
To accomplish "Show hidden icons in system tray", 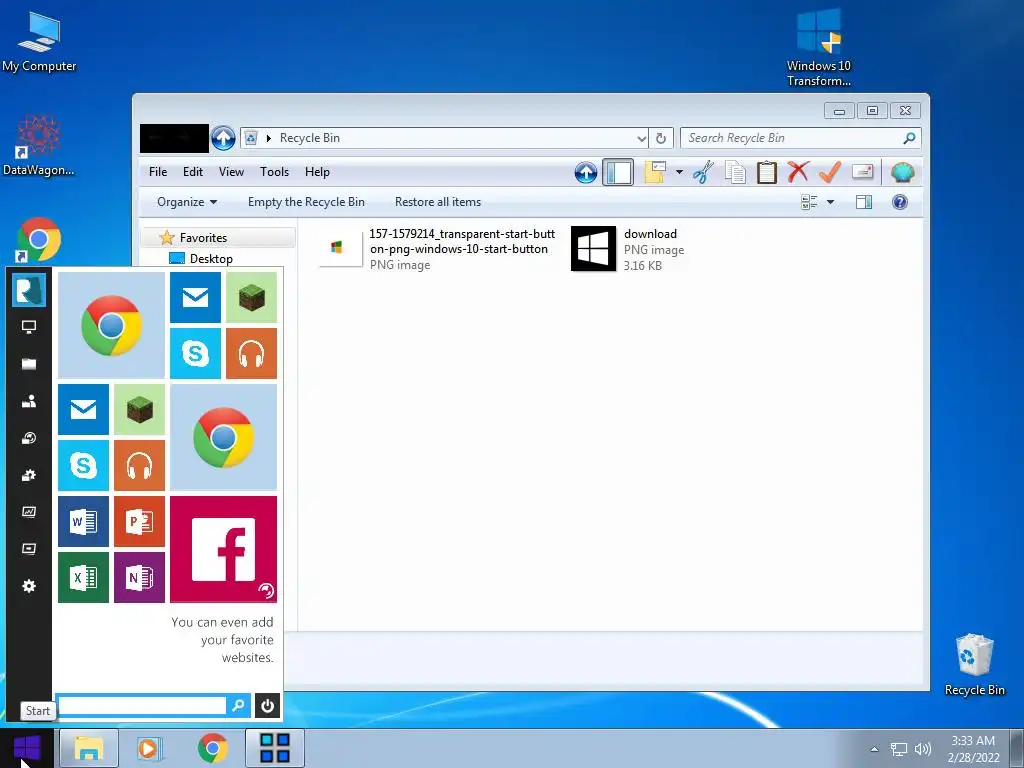I will 874,749.
